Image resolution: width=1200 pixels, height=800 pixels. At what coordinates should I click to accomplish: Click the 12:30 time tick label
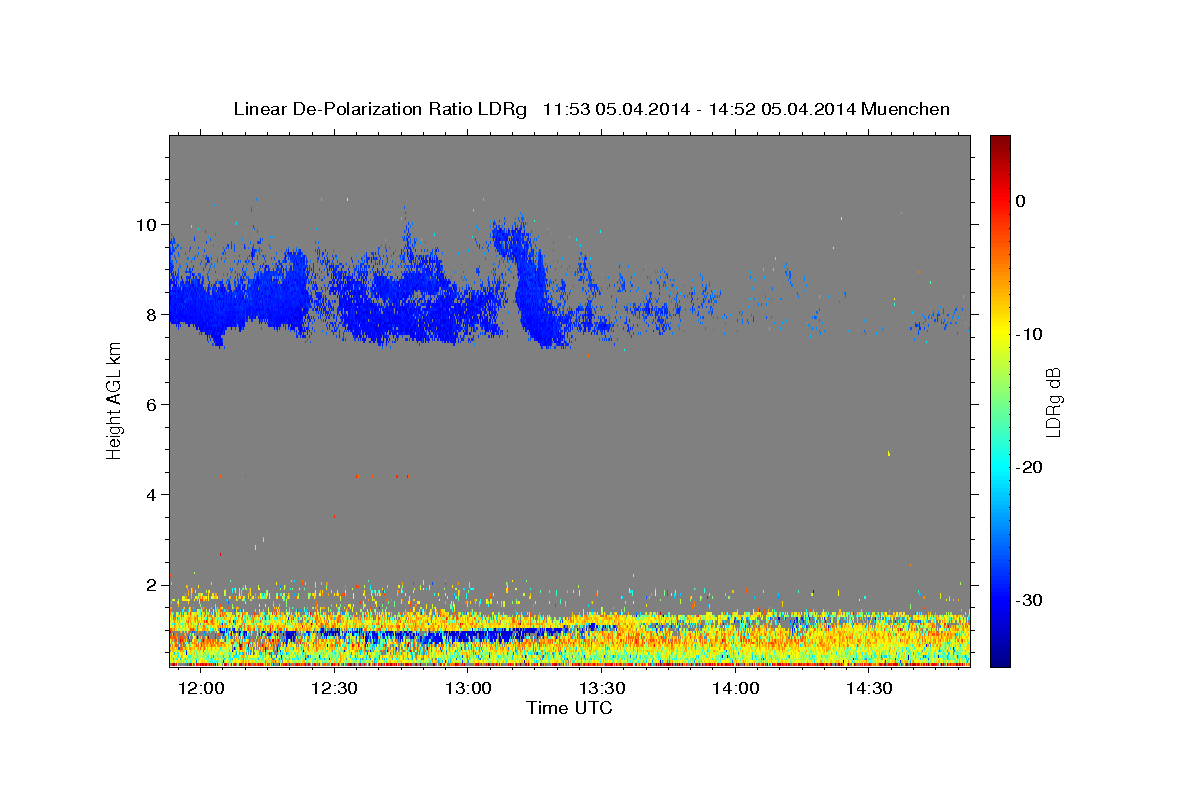click(335, 688)
